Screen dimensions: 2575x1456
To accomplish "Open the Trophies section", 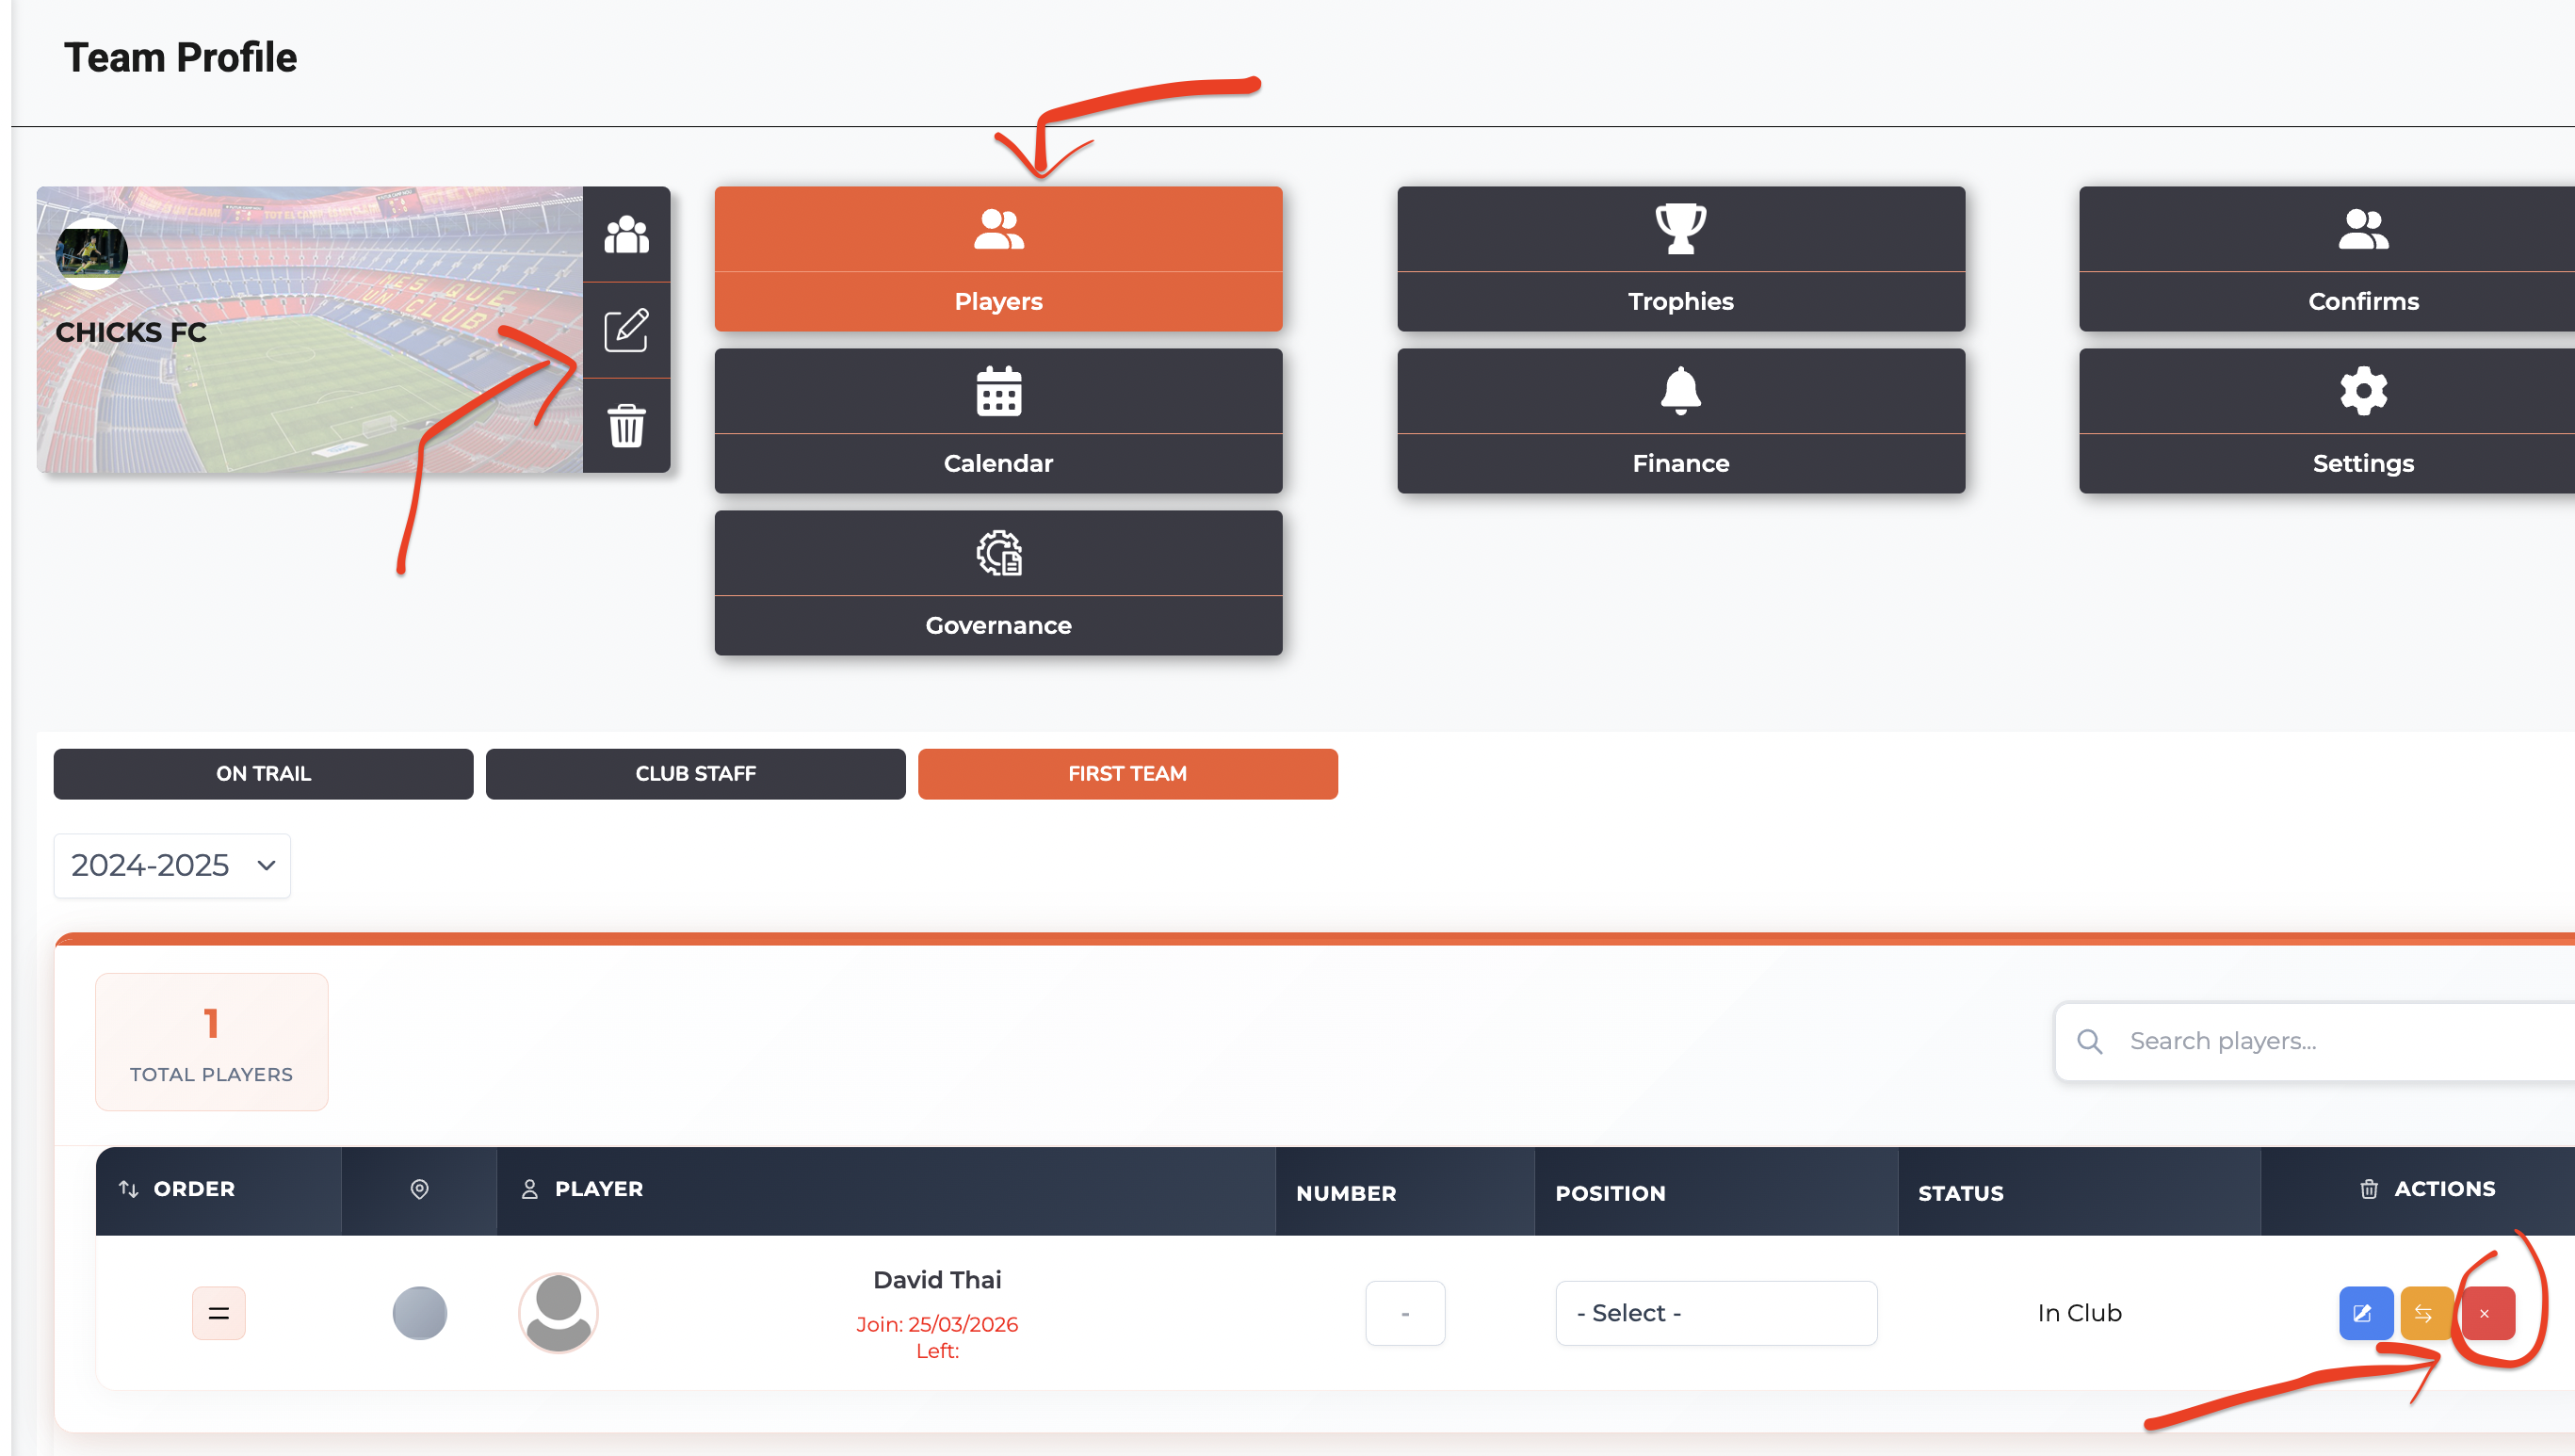I will coord(1680,259).
